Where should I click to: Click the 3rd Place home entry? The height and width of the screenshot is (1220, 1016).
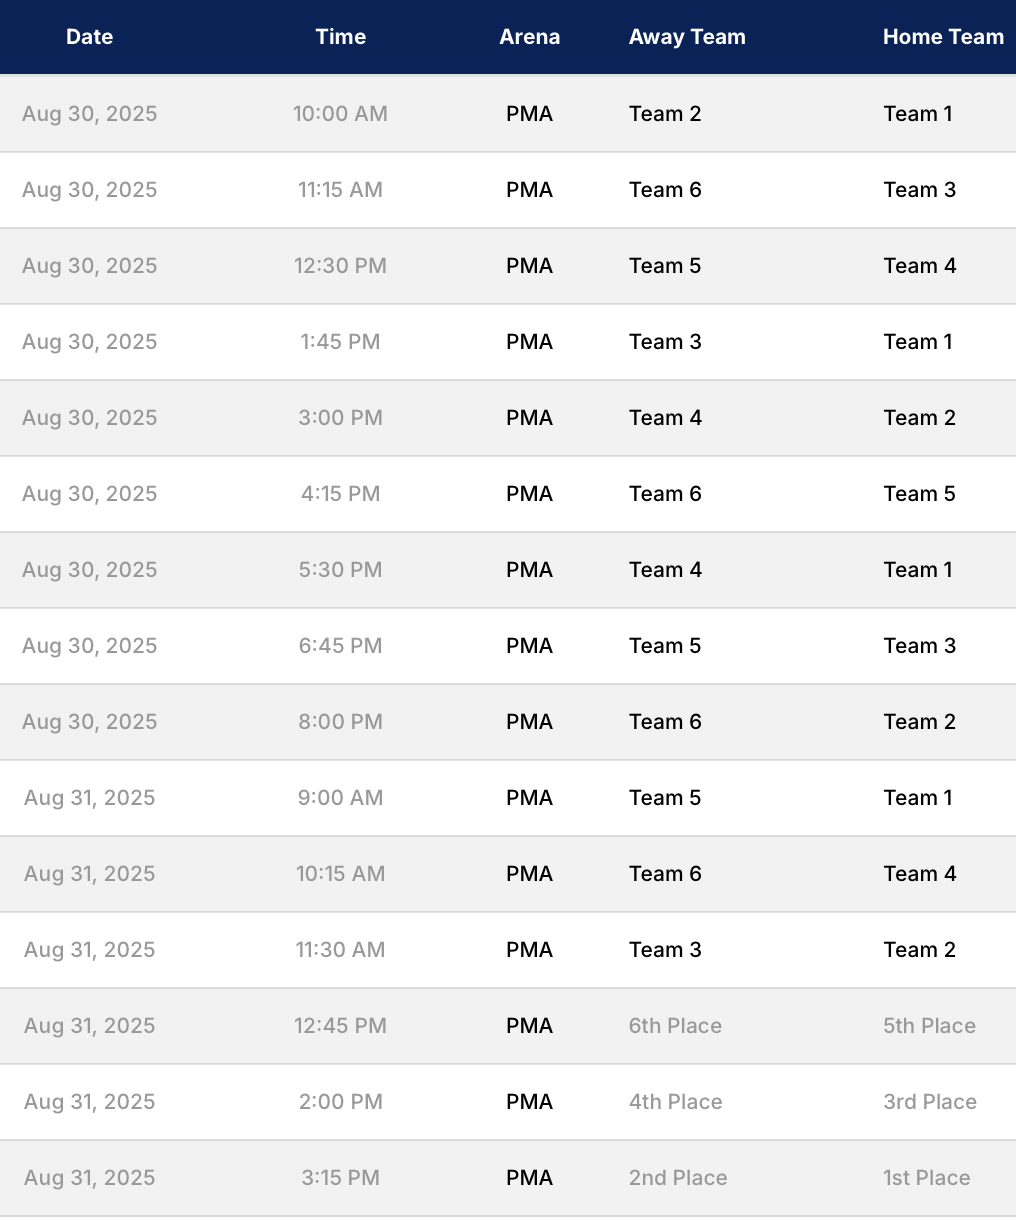click(x=930, y=1102)
